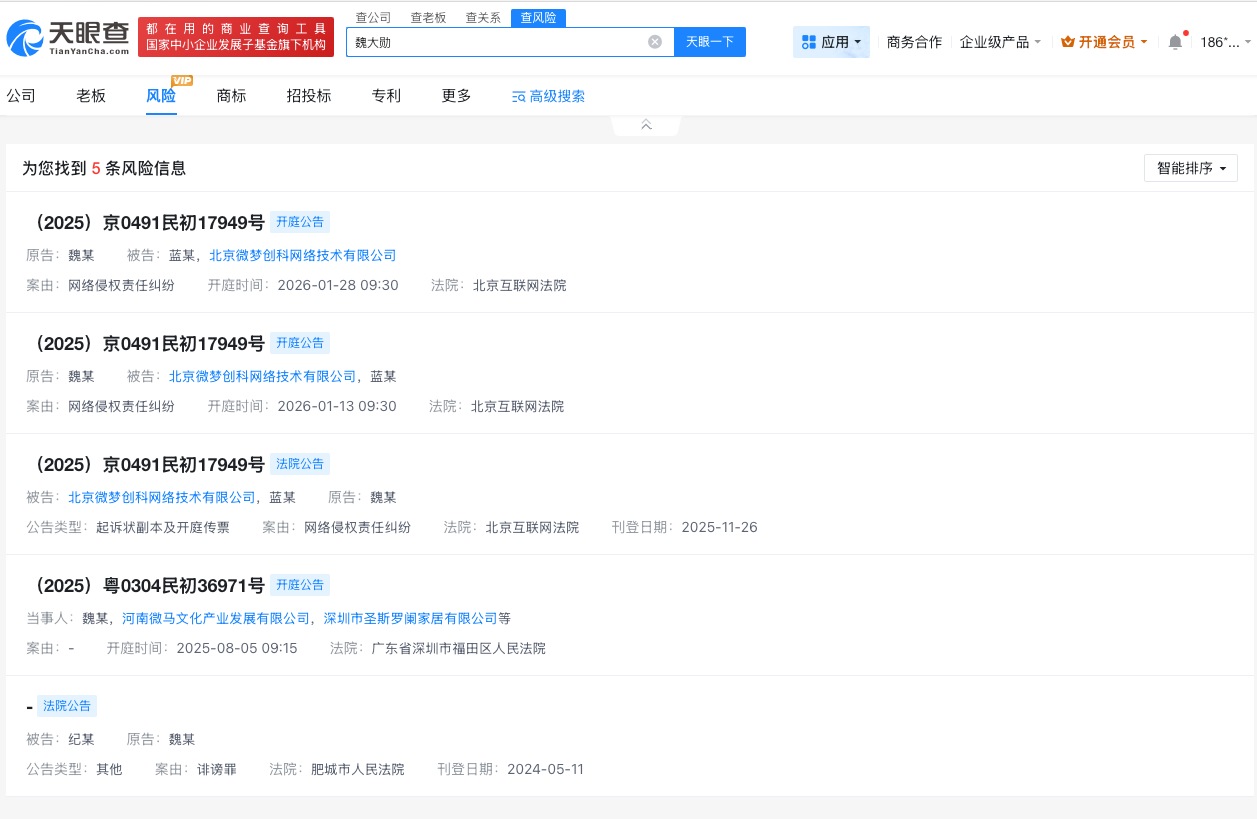Click the clear icon in search box

(655, 41)
